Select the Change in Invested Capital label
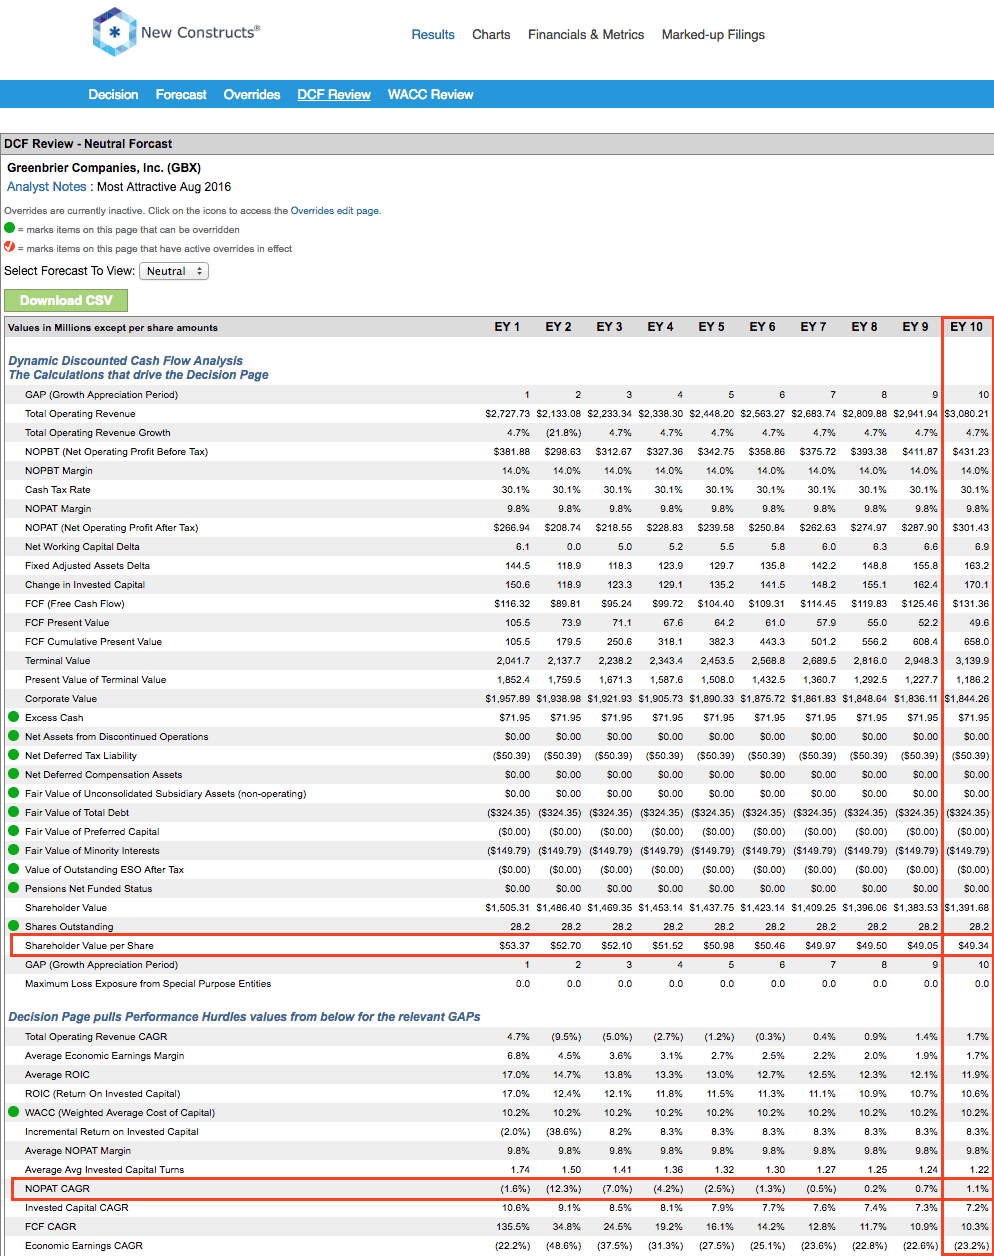 coord(85,584)
